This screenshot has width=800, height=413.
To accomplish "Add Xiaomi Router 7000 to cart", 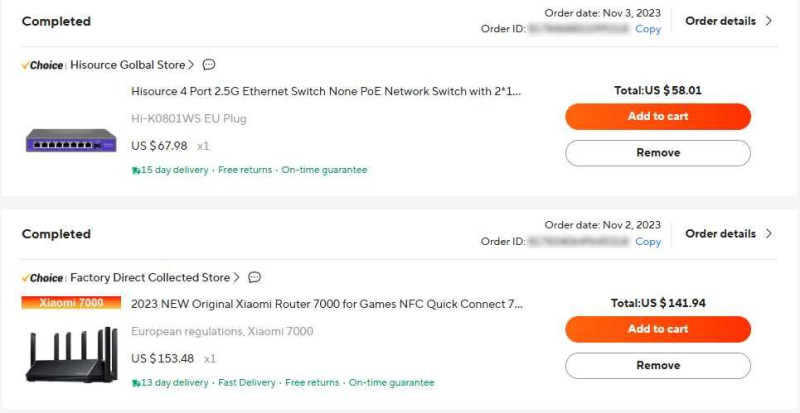I will point(658,329).
